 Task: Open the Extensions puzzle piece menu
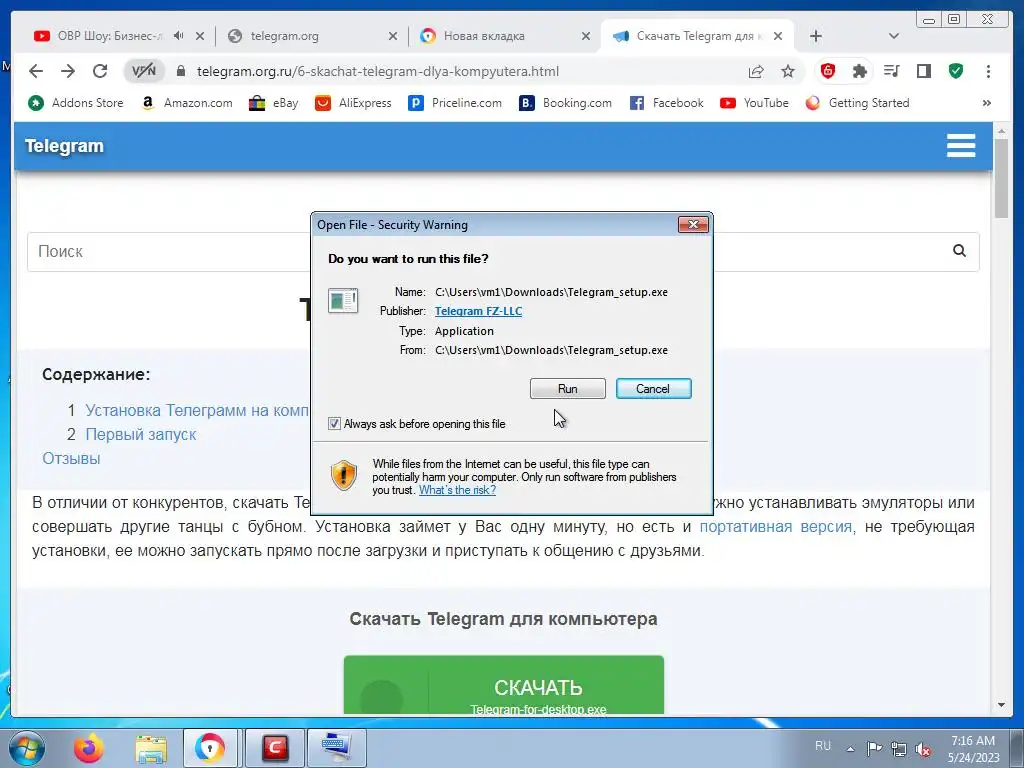[860, 71]
